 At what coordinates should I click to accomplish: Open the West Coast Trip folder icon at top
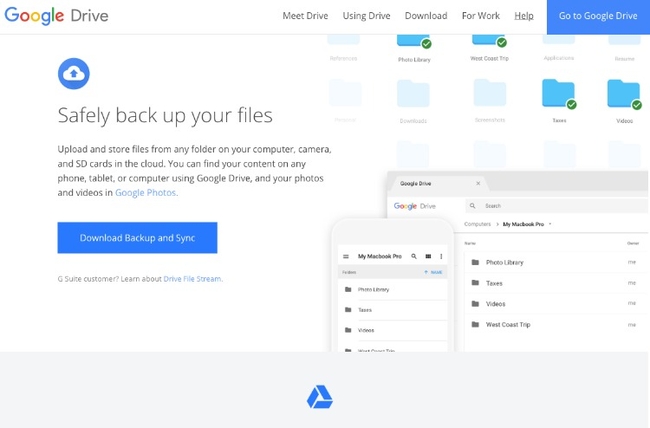pos(489,41)
